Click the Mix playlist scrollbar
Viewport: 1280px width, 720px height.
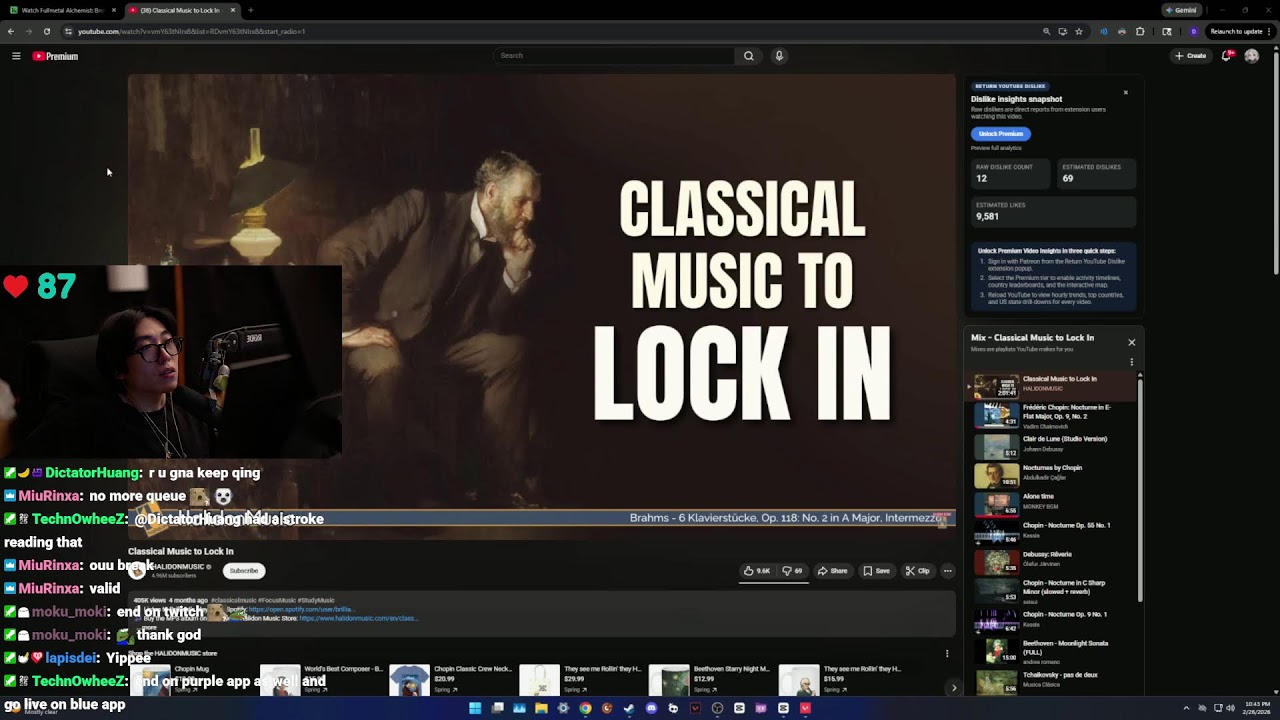pos(1140,490)
